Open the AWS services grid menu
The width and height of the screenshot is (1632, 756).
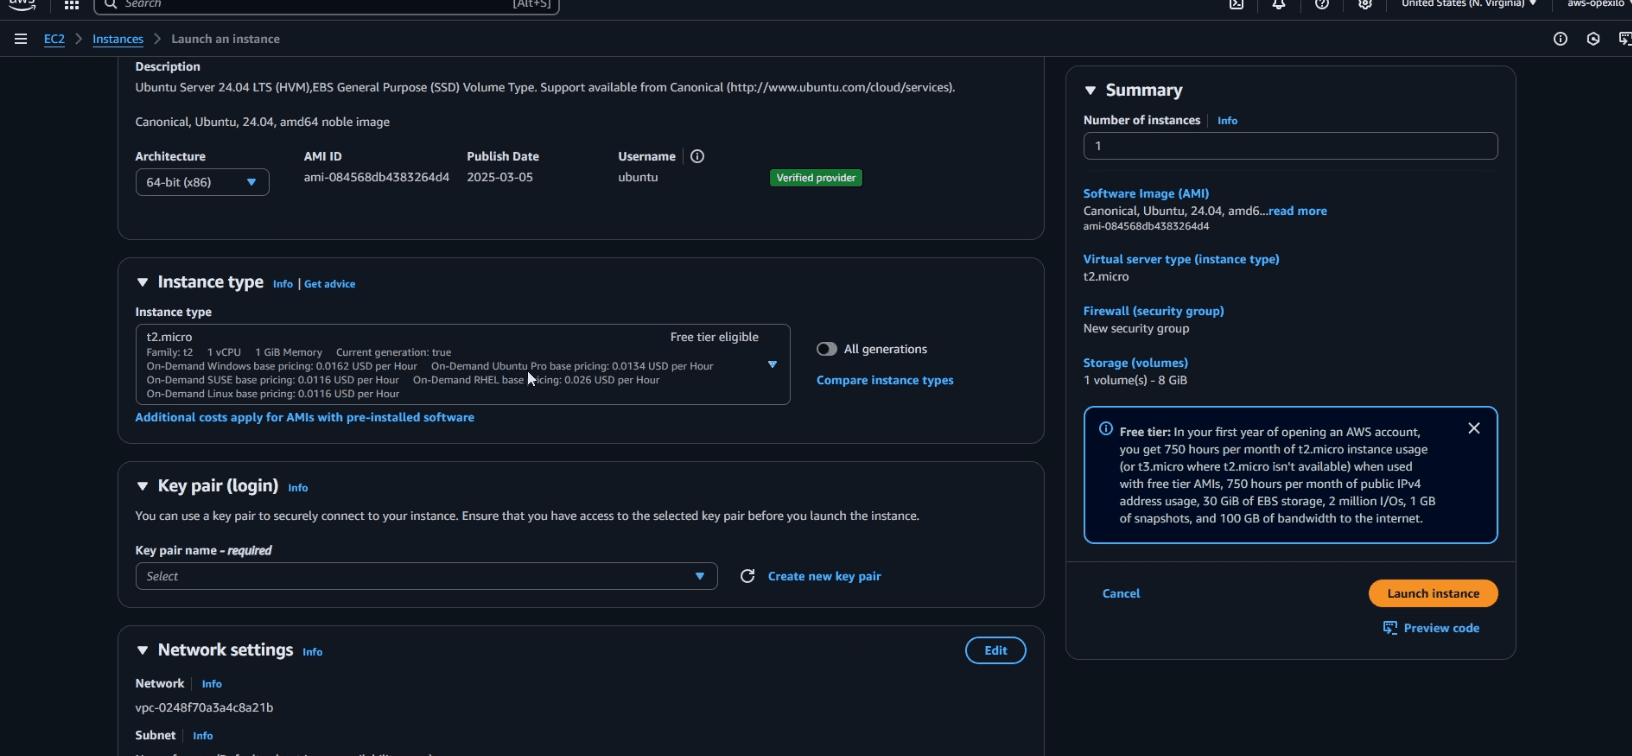71,5
